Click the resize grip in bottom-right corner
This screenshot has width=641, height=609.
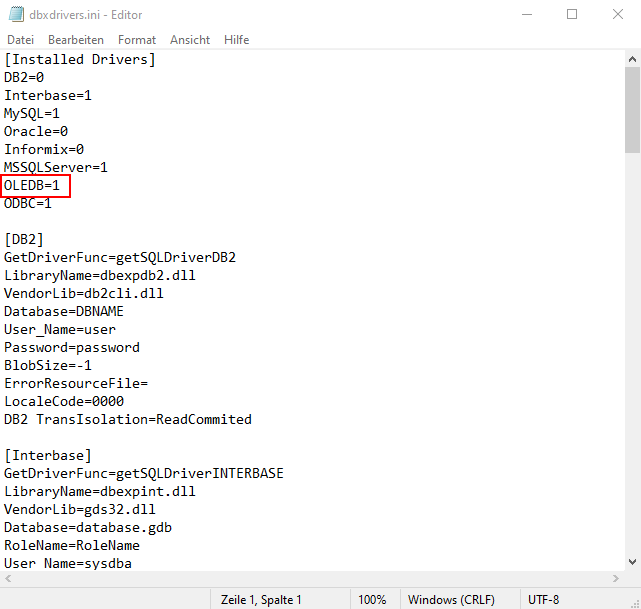(632, 600)
